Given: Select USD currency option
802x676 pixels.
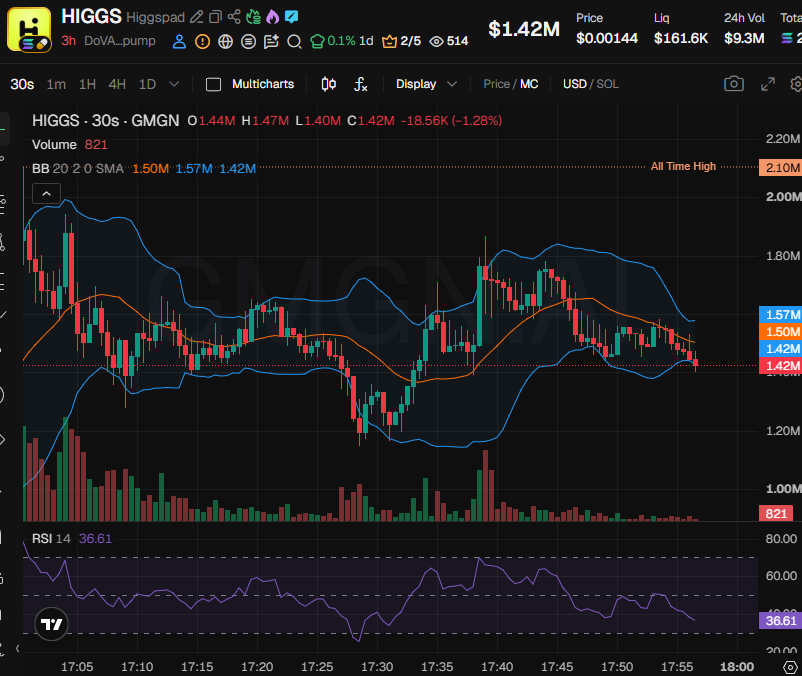Looking at the screenshot, I should click(574, 84).
